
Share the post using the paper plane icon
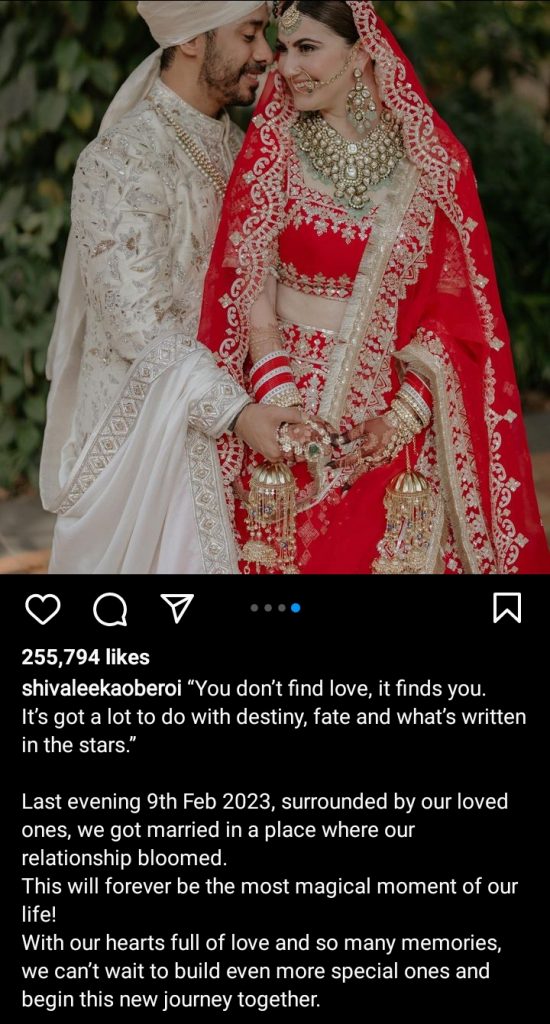[177, 609]
